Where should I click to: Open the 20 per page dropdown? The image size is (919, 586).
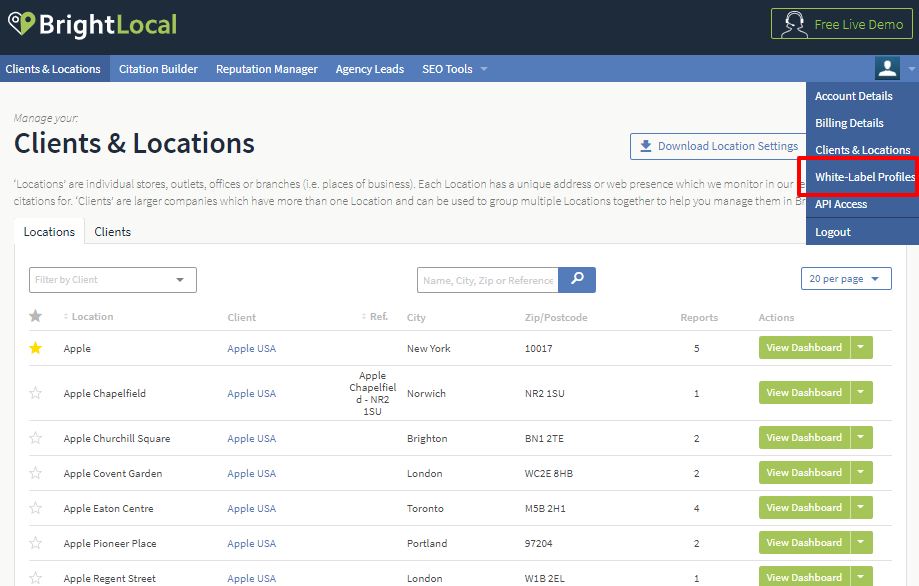point(846,278)
